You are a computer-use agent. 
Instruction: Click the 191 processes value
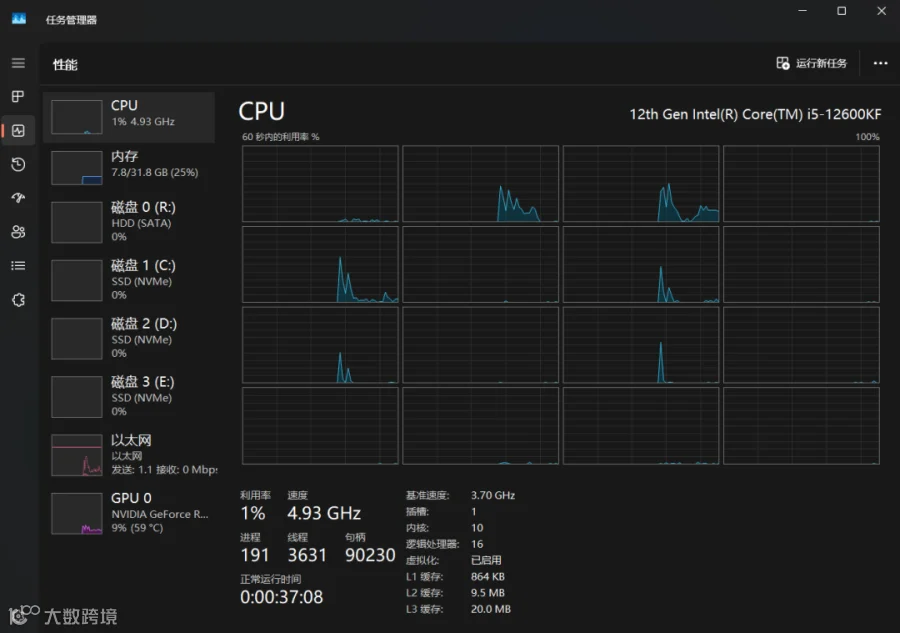(254, 555)
